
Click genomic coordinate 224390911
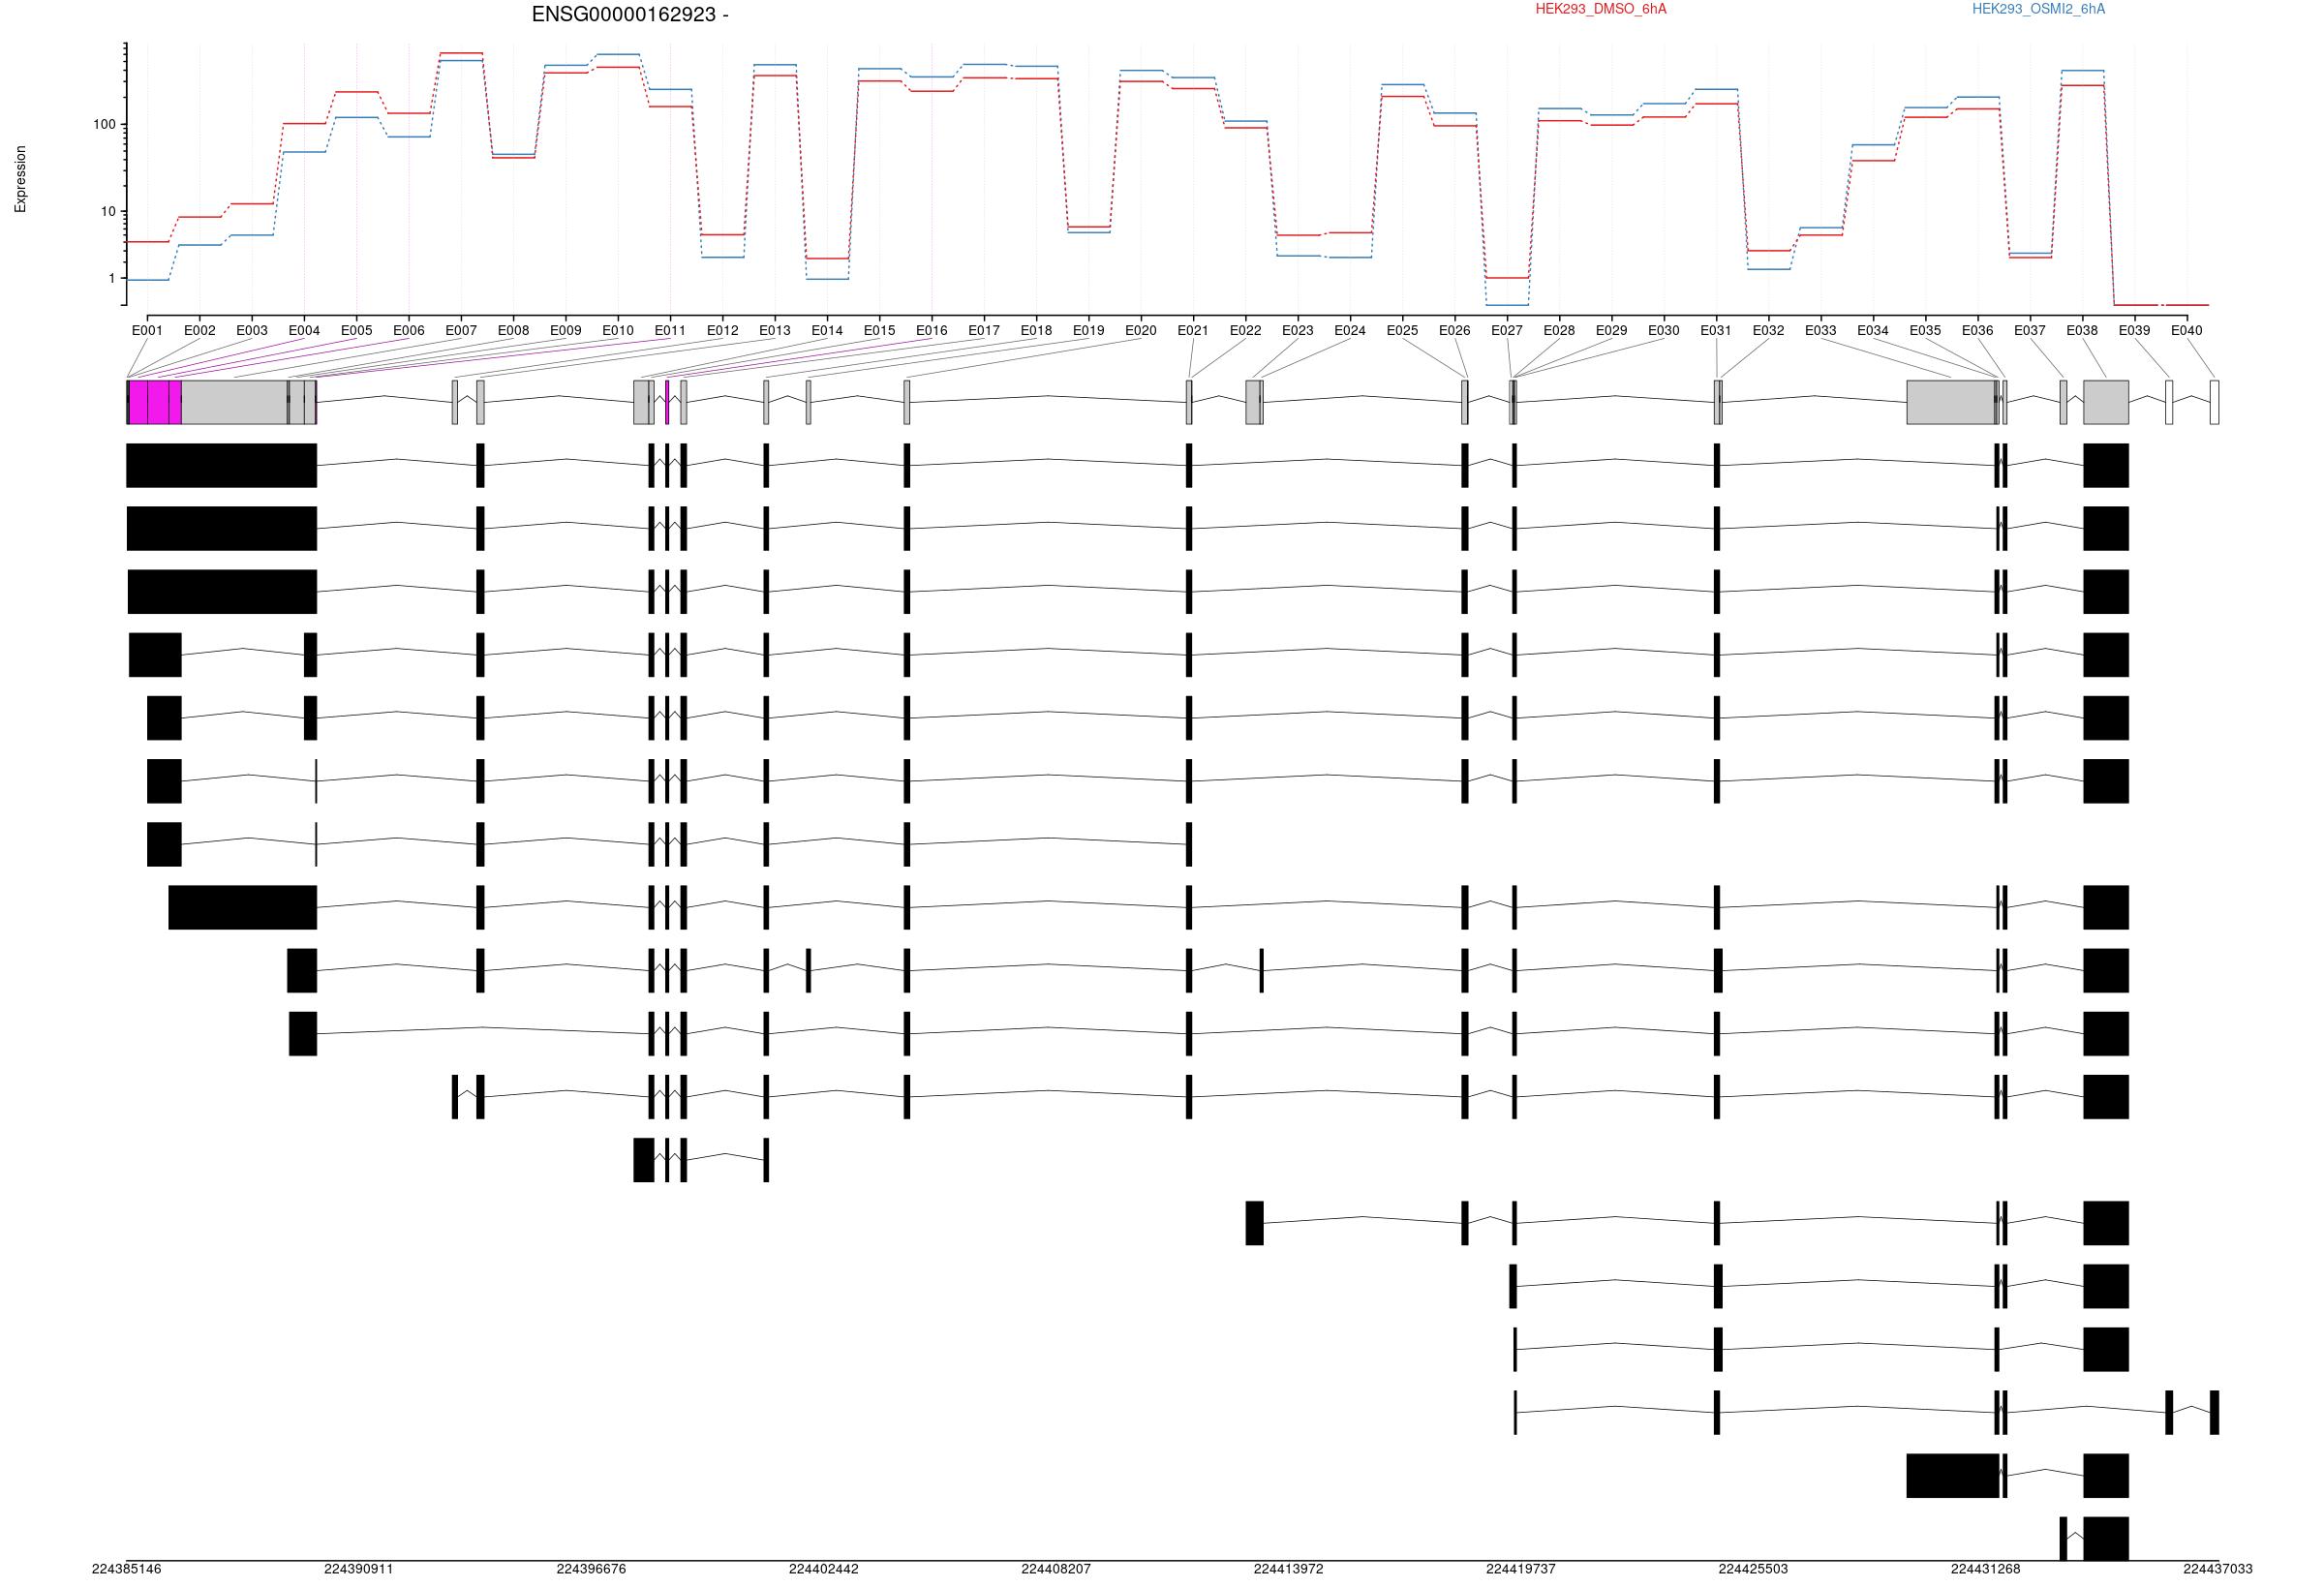[x=359, y=1569]
